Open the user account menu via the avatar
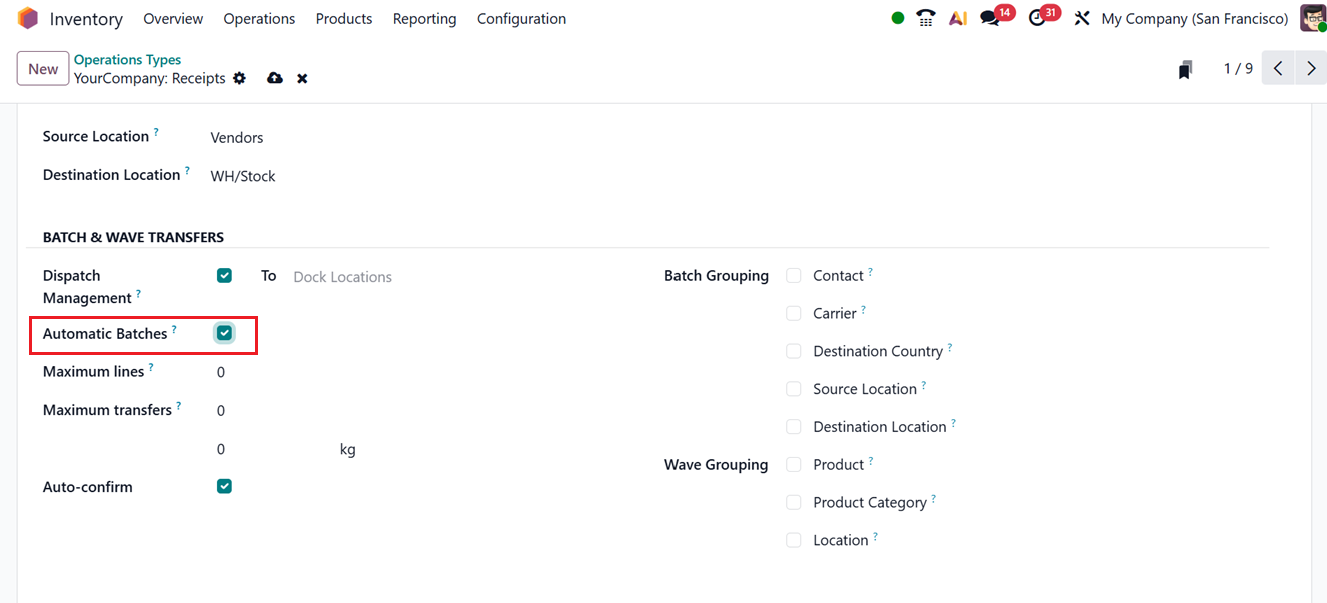The height and width of the screenshot is (603, 1327). click(x=1313, y=17)
